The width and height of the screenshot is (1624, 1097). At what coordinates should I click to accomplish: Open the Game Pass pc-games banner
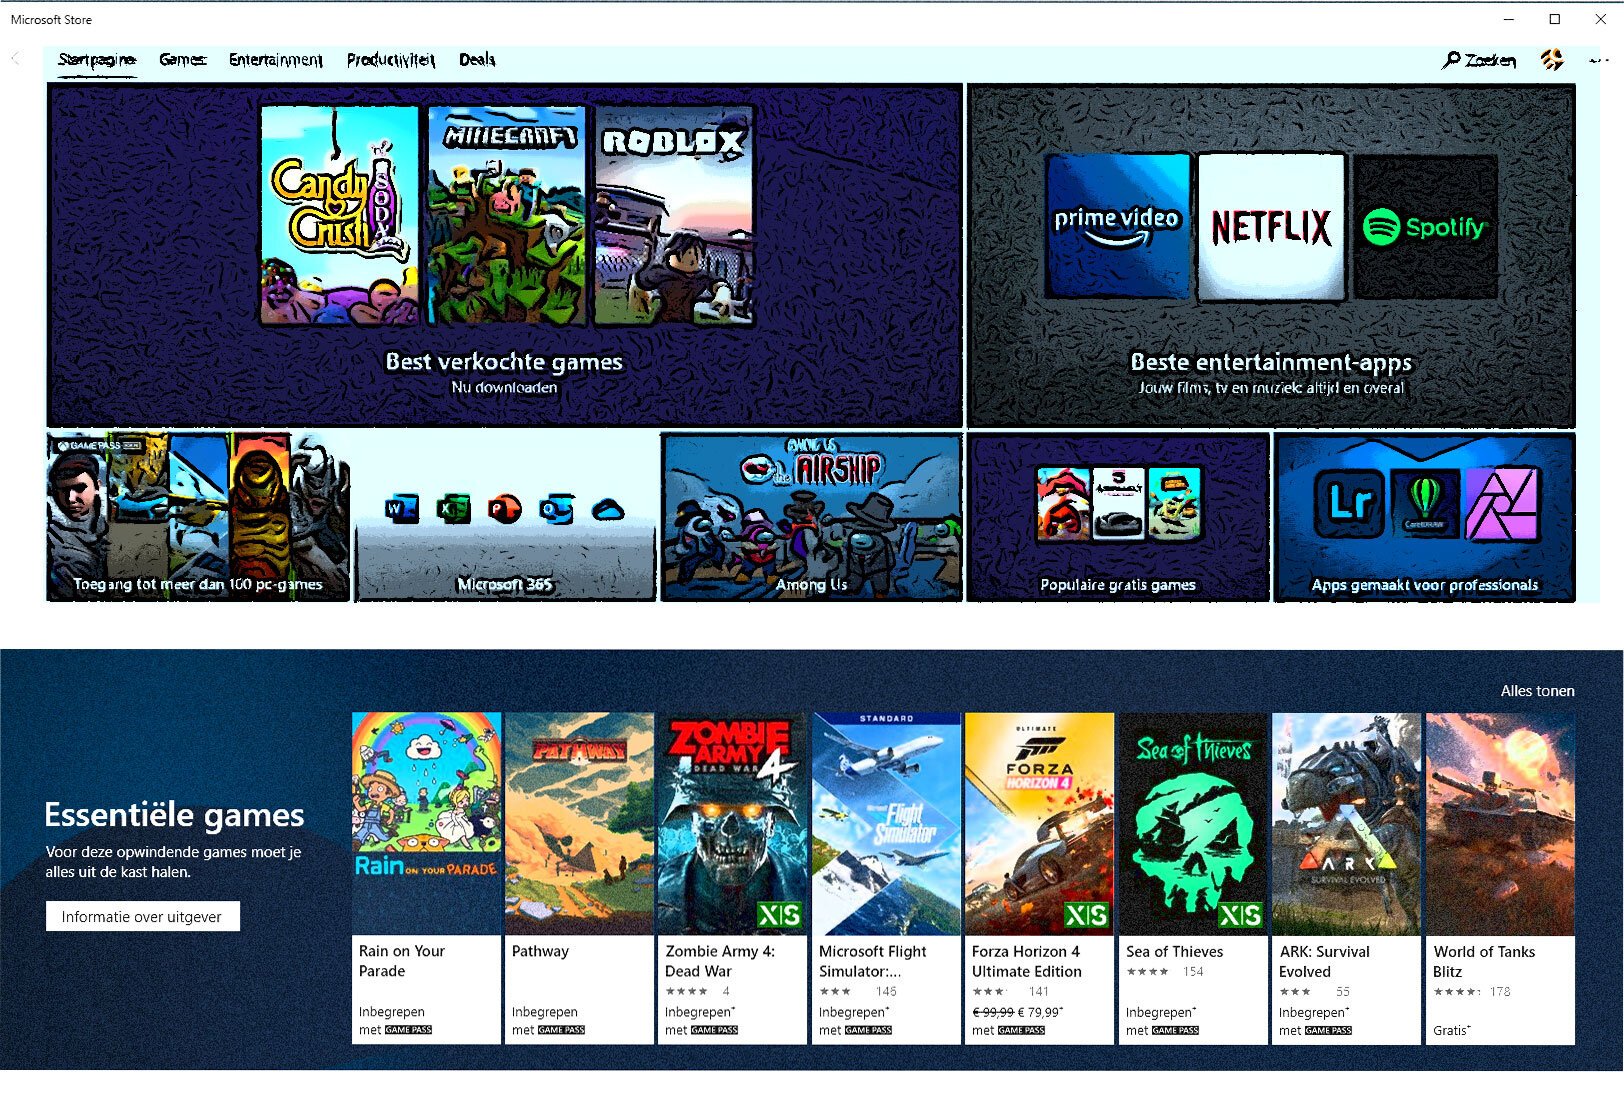coord(198,517)
